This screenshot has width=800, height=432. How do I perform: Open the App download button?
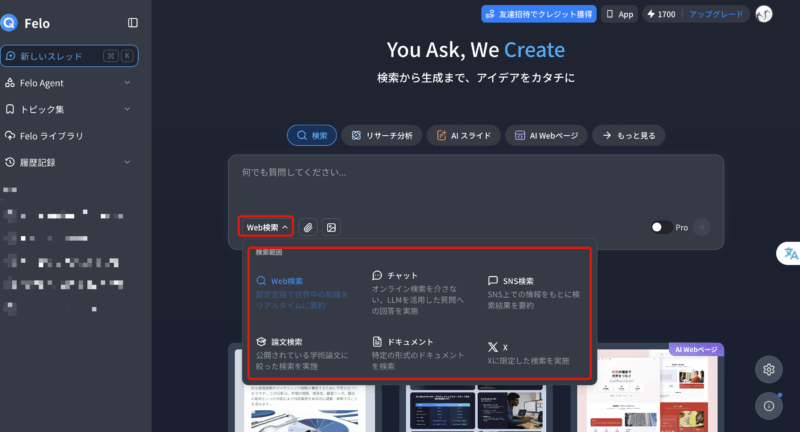[619, 14]
